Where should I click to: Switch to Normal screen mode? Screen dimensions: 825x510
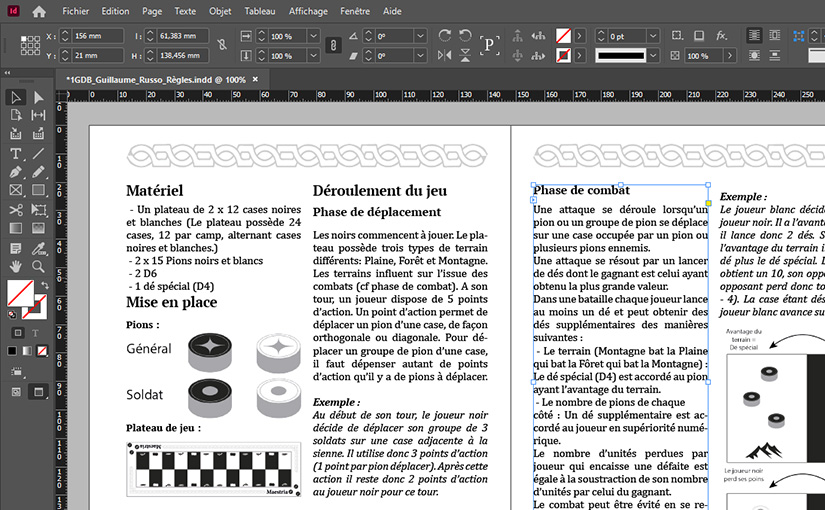point(16,392)
